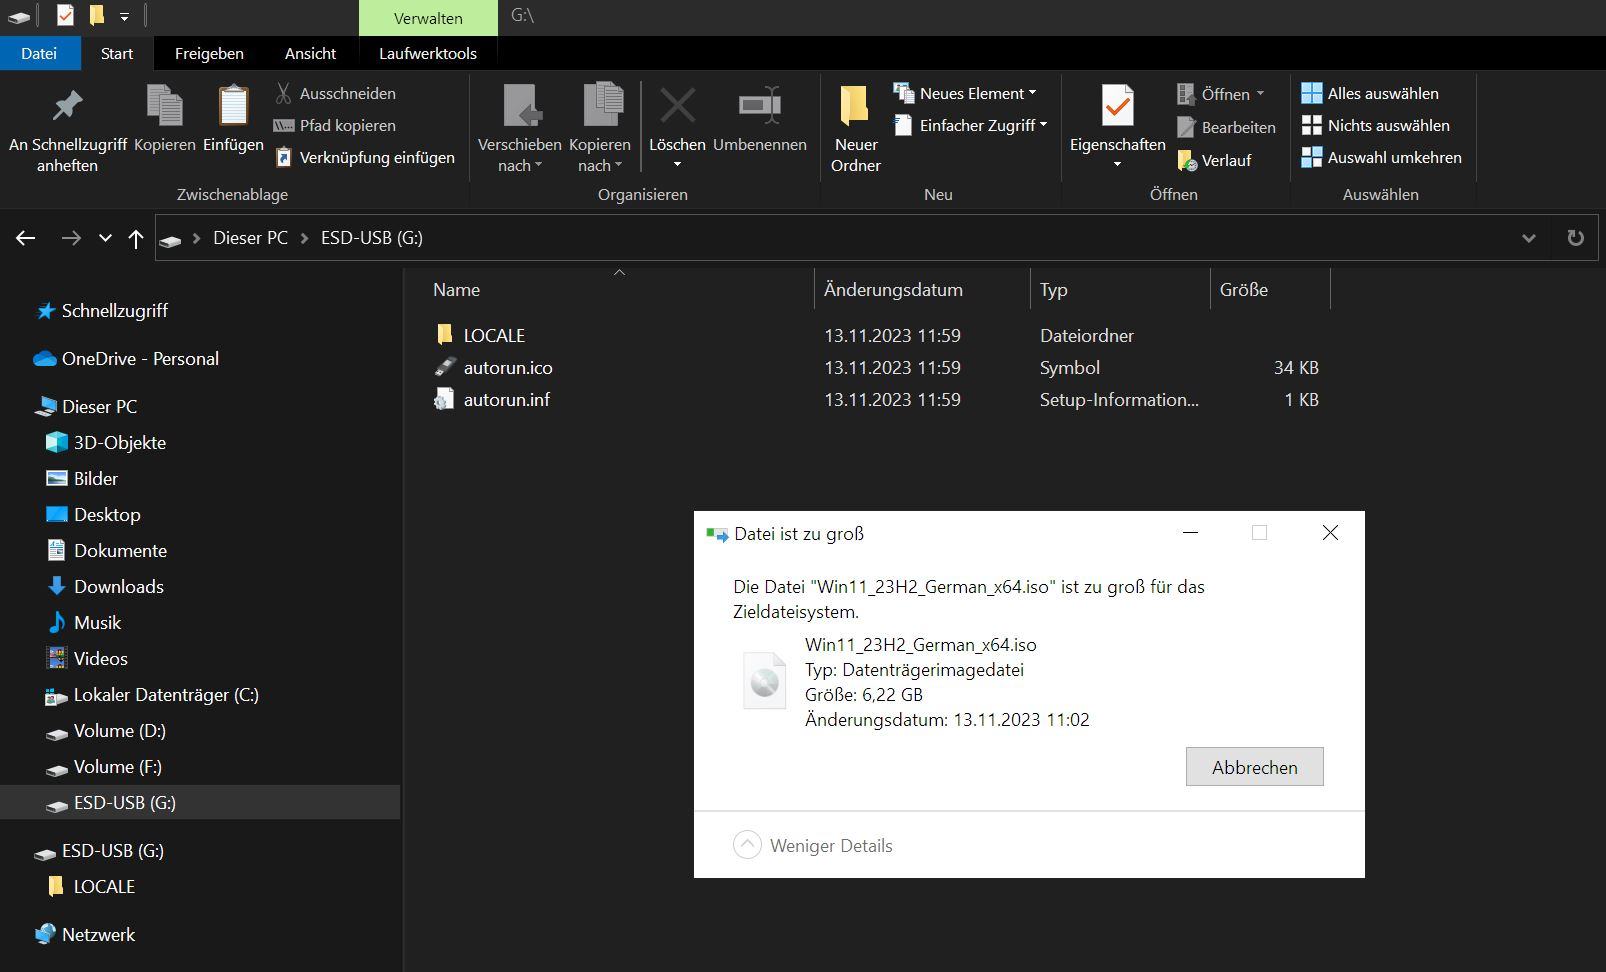Click the Kopieren ribbon icon

click(x=164, y=105)
